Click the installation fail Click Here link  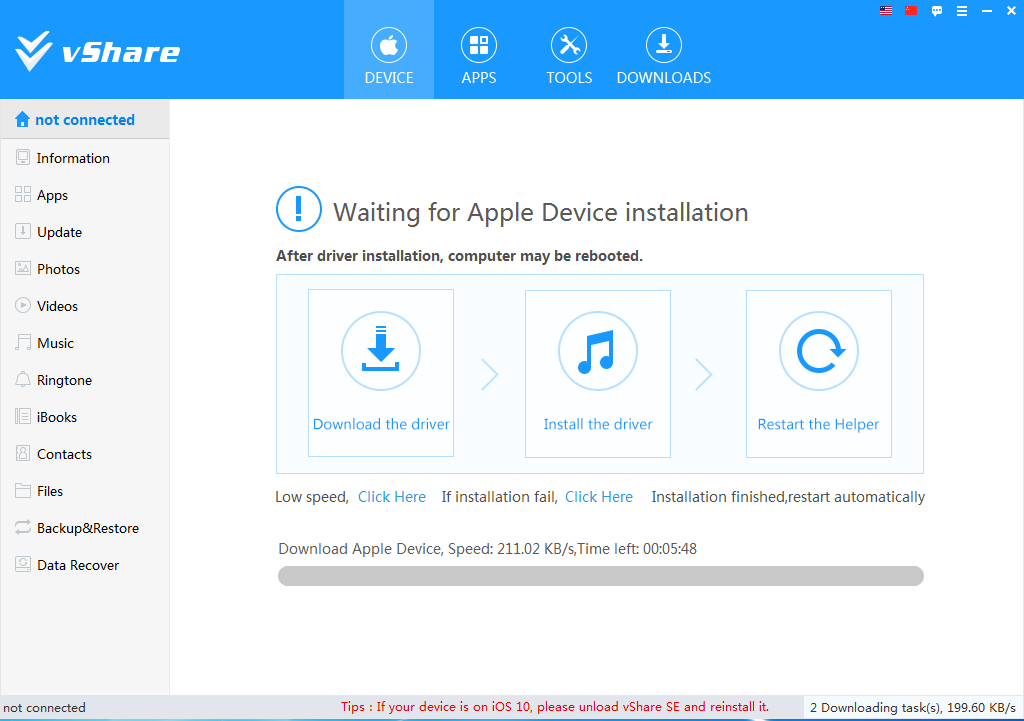click(599, 497)
